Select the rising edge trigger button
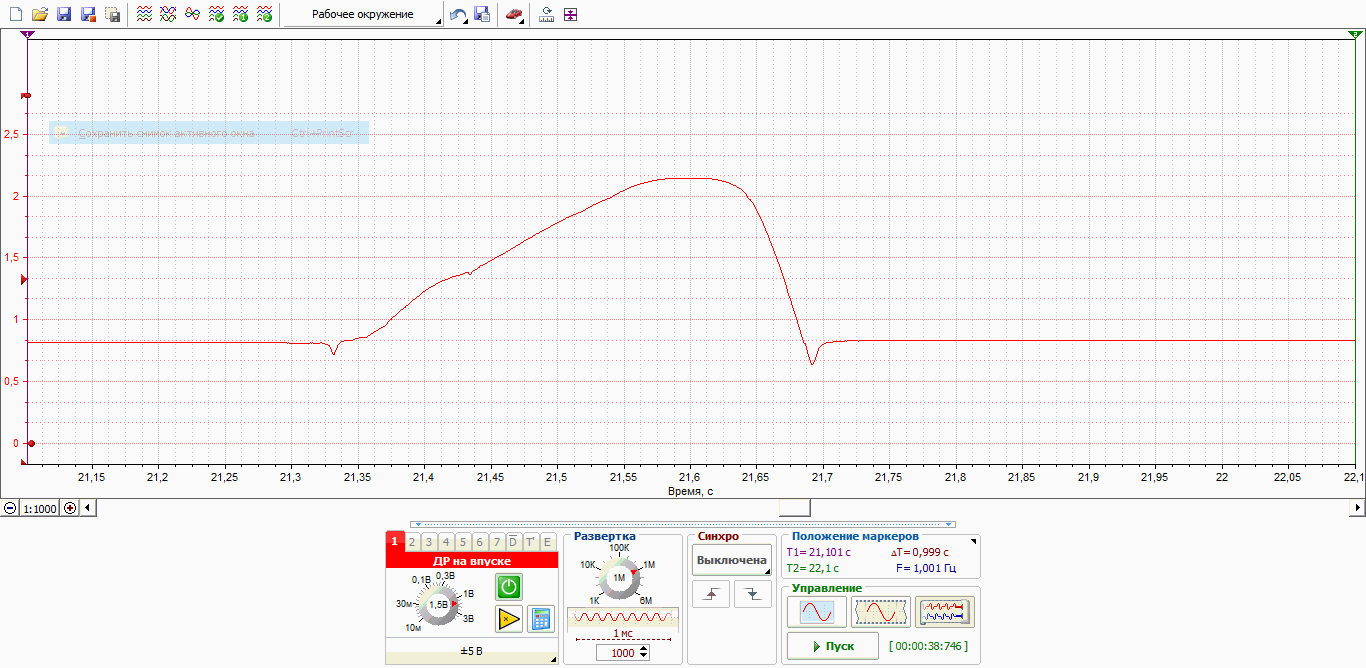Screen dimensions: 1366x668 click(711, 594)
